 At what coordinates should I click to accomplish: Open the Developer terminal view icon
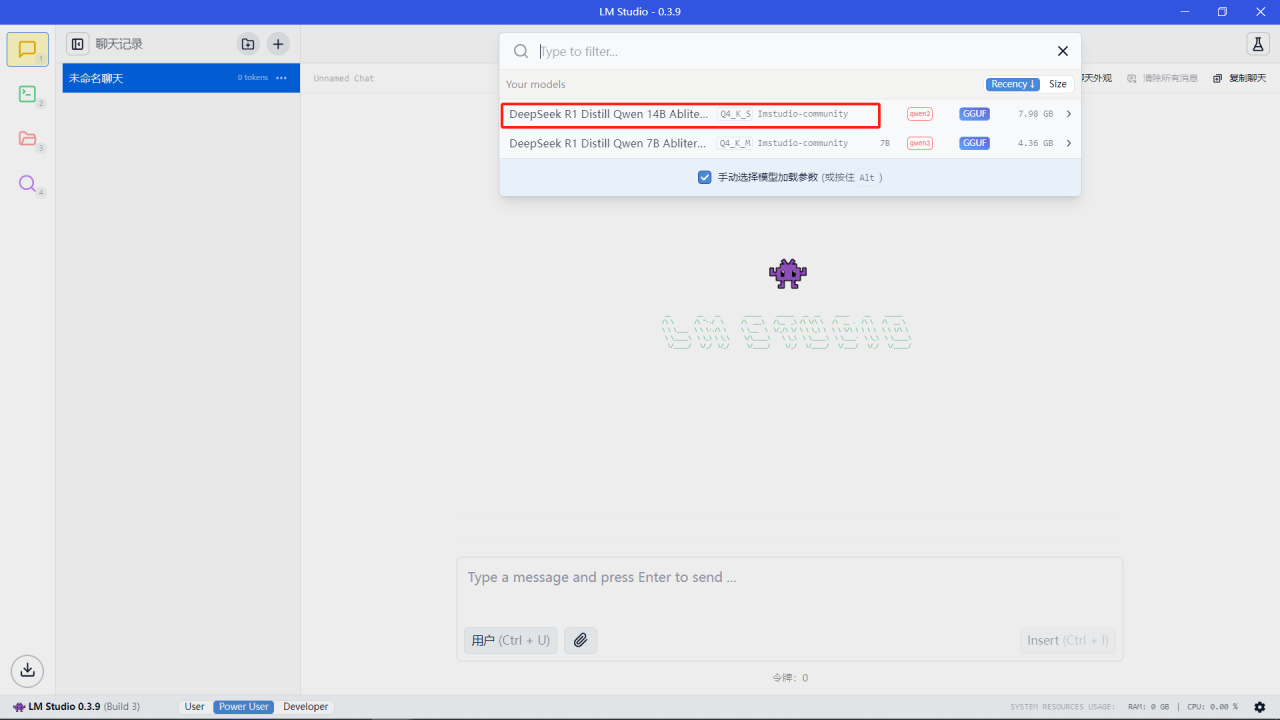pos(27,94)
